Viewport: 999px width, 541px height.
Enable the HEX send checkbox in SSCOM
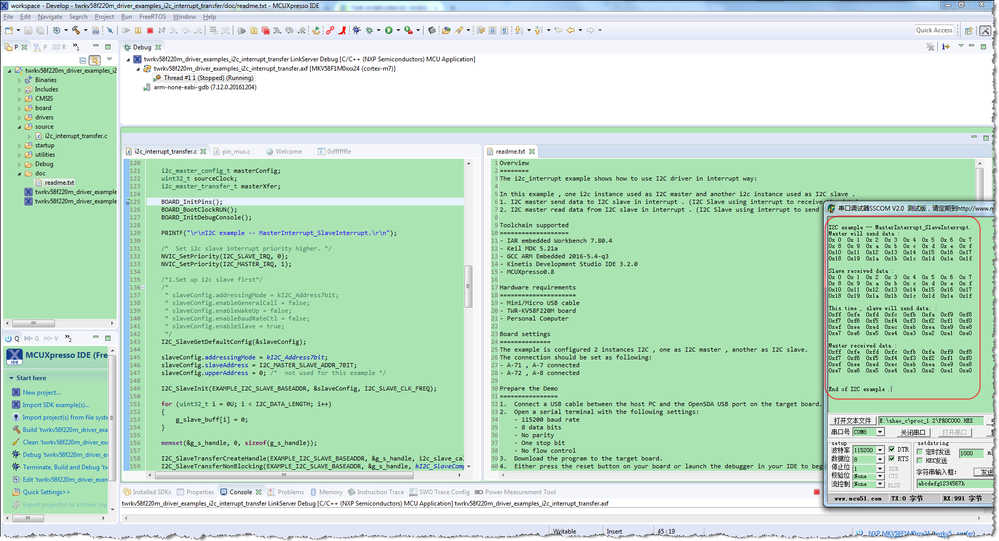tap(919, 460)
